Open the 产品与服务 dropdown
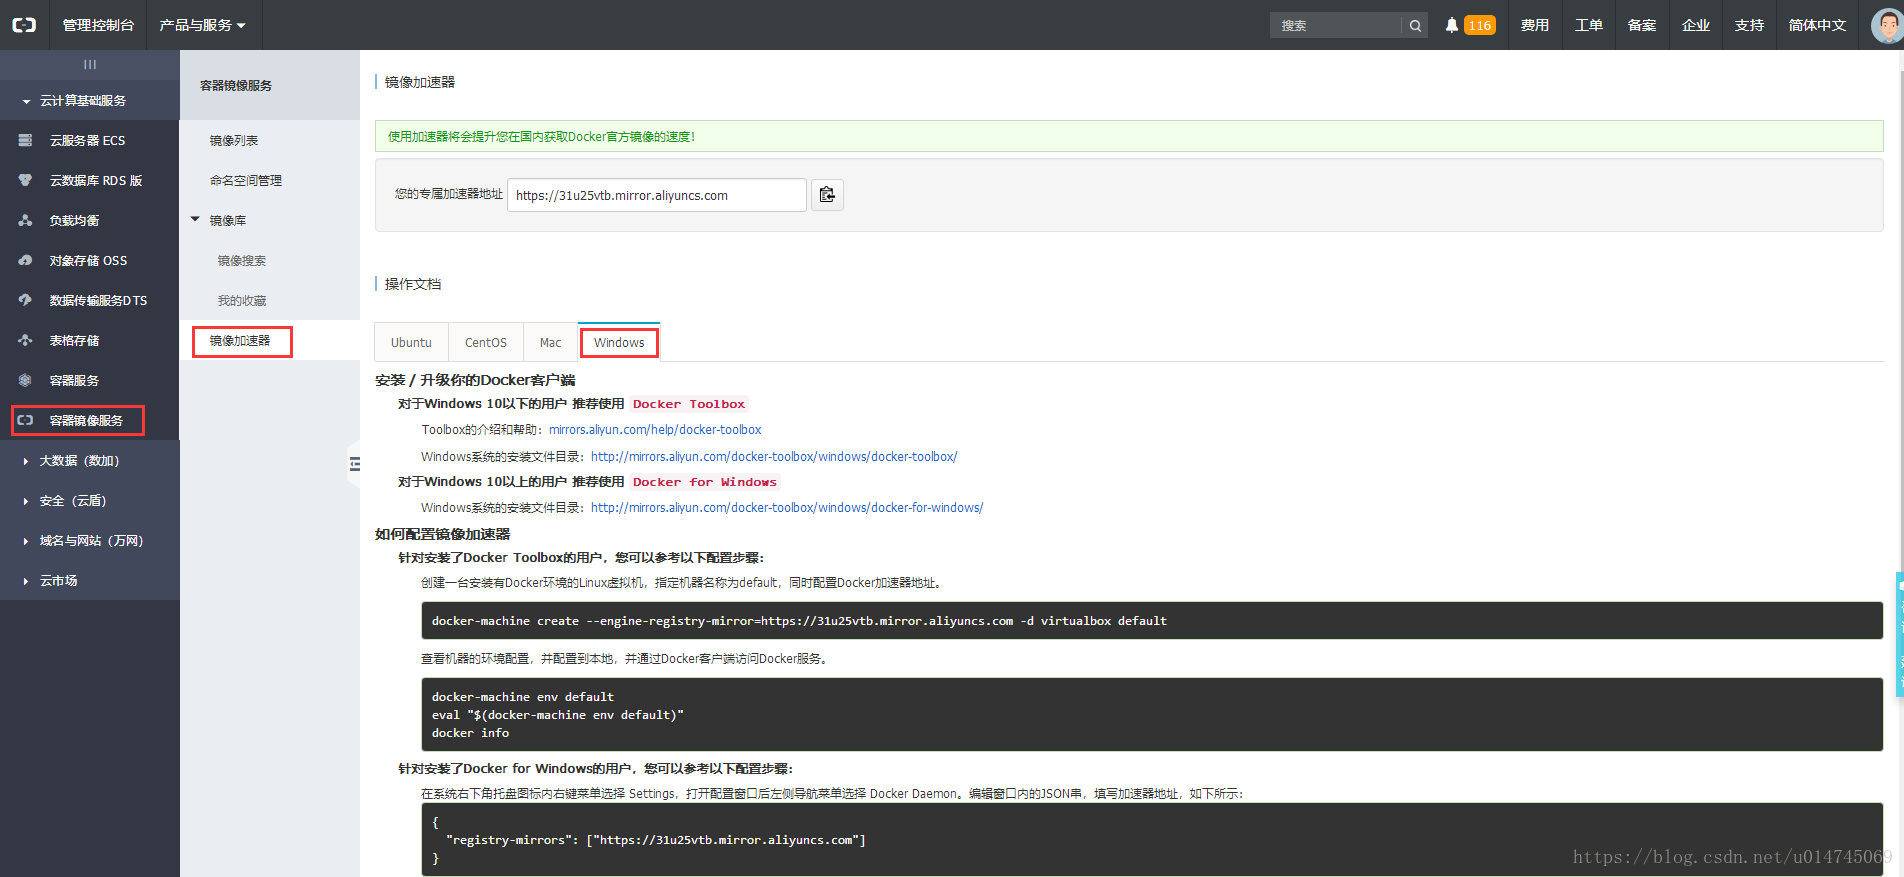The image size is (1904, 877). click(x=204, y=25)
